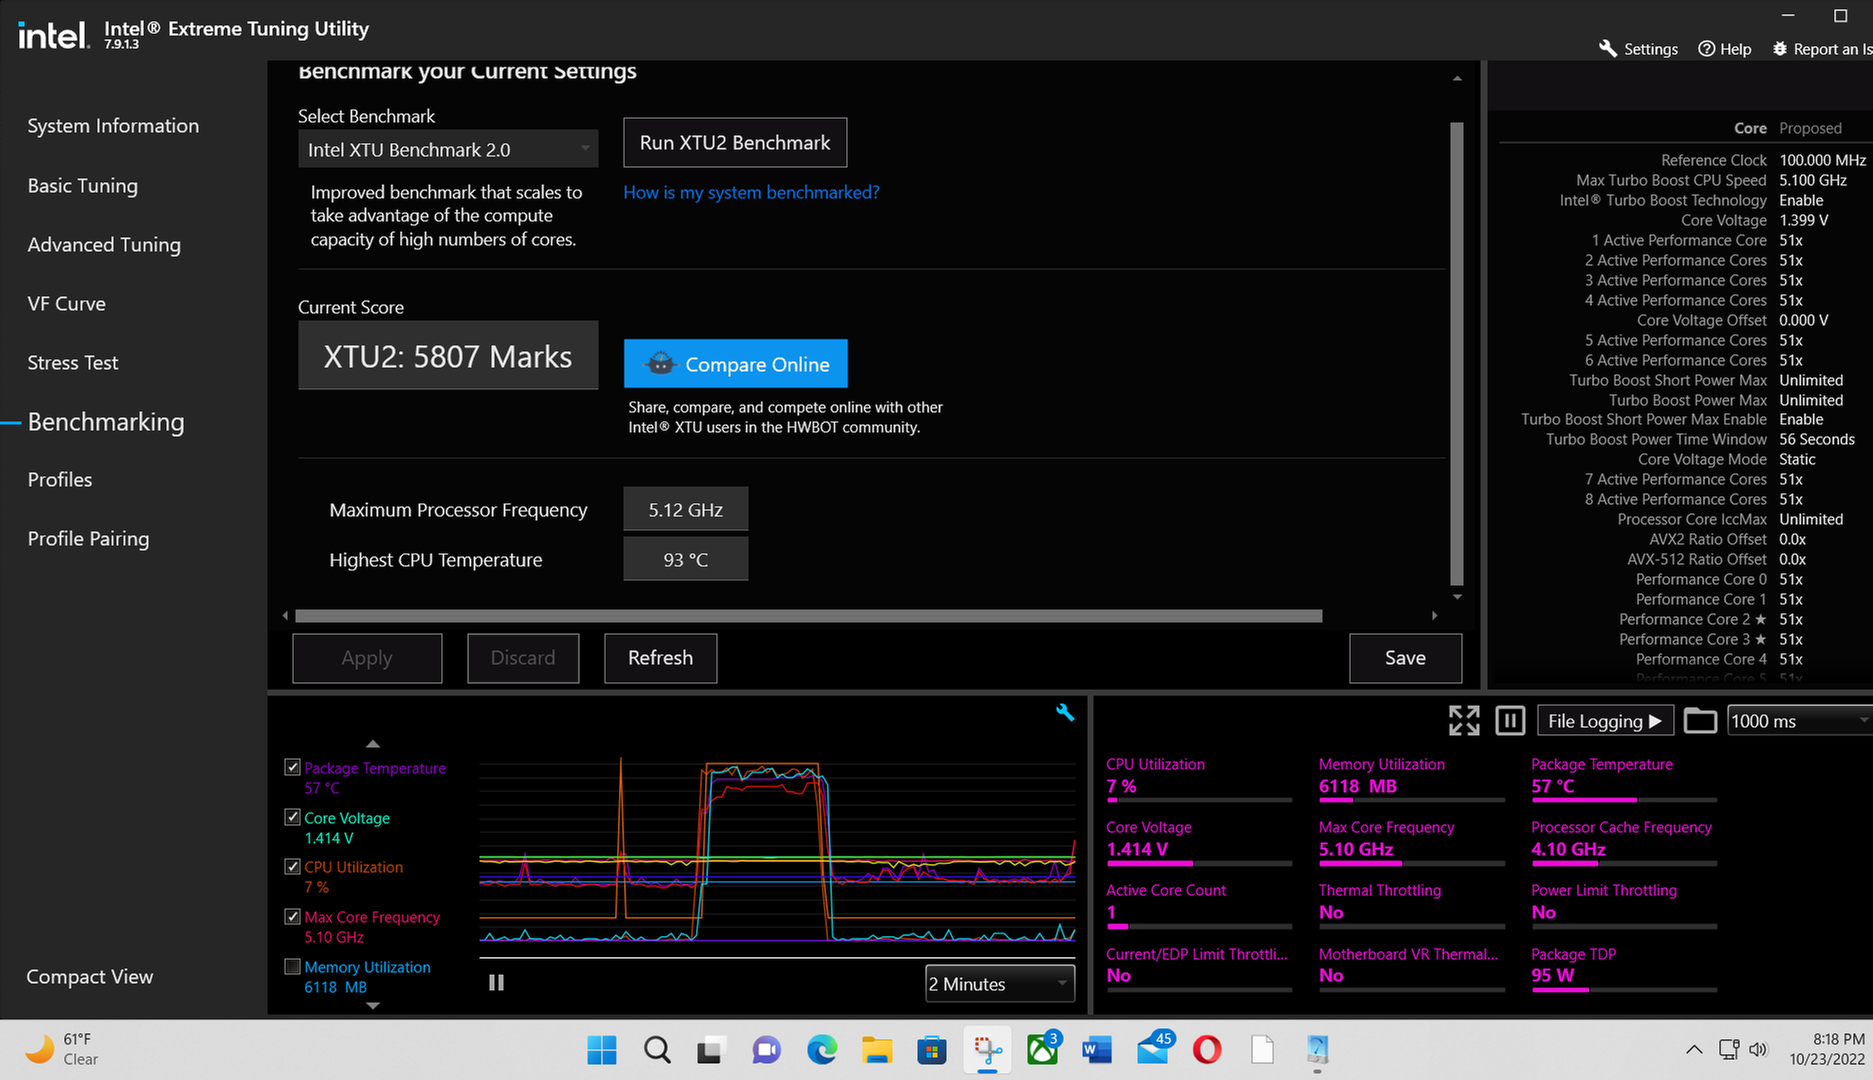This screenshot has width=1873, height=1080.
Task: Click Run XTU2 Benchmark button
Action: [x=735, y=143]
